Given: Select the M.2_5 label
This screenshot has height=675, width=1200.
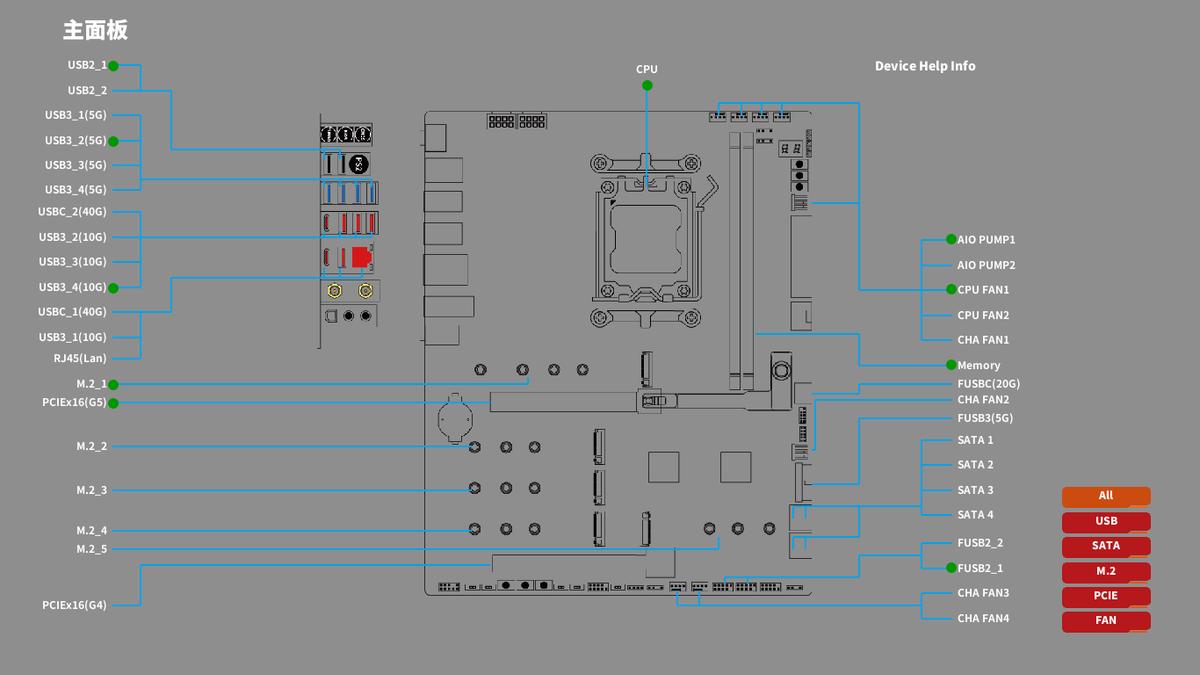Looking at the screenshot, I should 91,549.
